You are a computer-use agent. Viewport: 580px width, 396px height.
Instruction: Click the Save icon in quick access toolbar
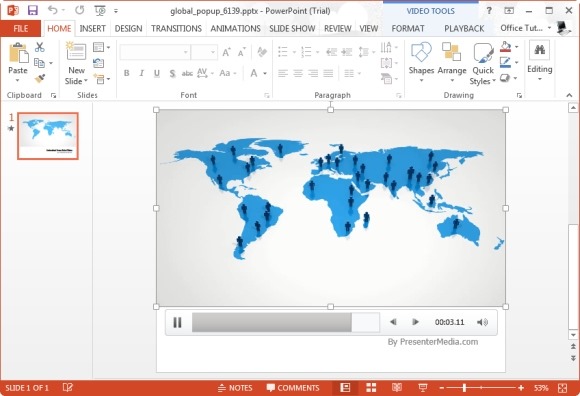tap(33, 10)
